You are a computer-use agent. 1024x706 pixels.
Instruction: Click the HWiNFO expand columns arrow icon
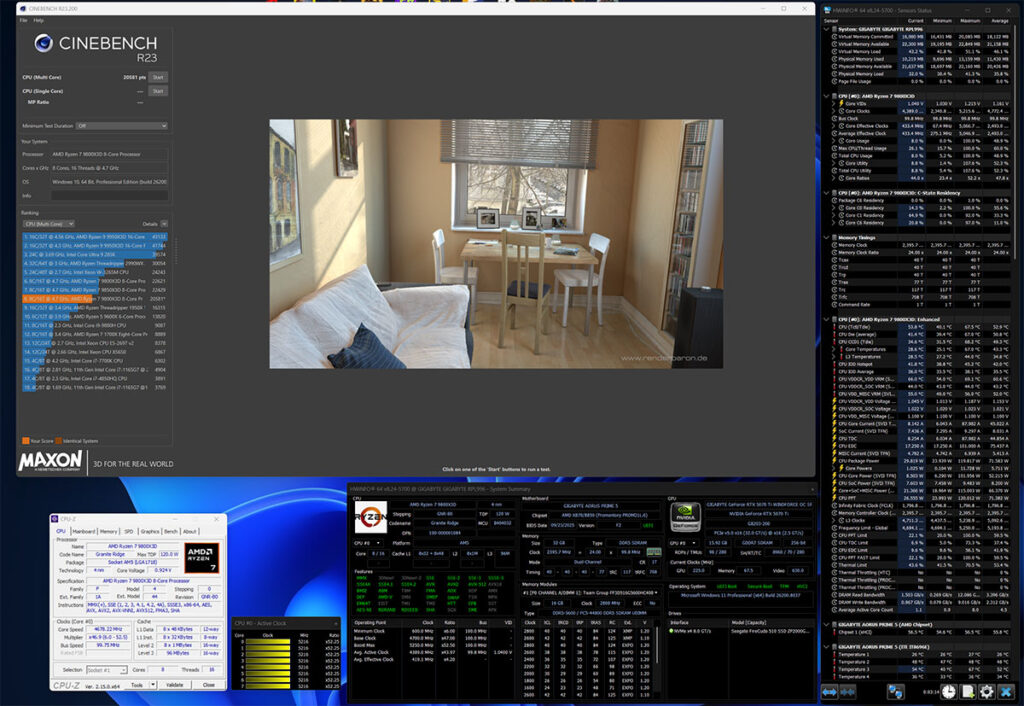click(x=831, y=692)
